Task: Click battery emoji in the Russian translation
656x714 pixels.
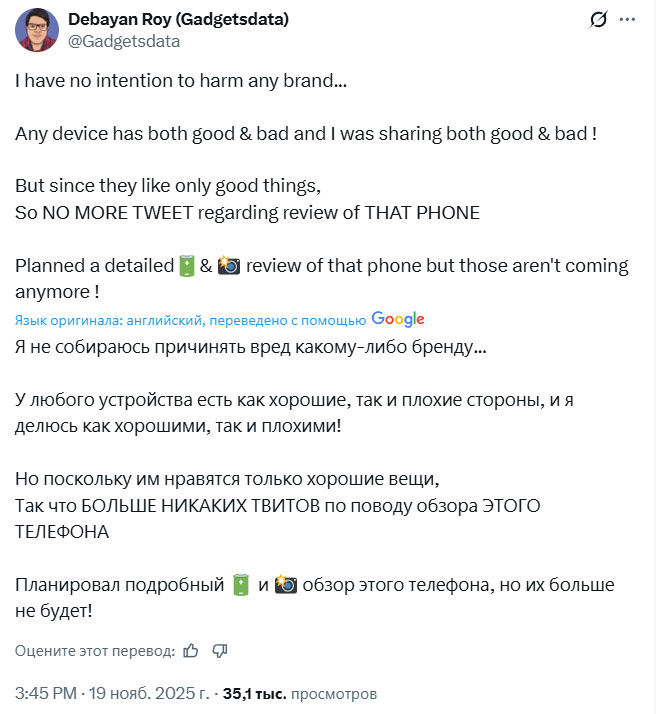Action: click(240, 584)
